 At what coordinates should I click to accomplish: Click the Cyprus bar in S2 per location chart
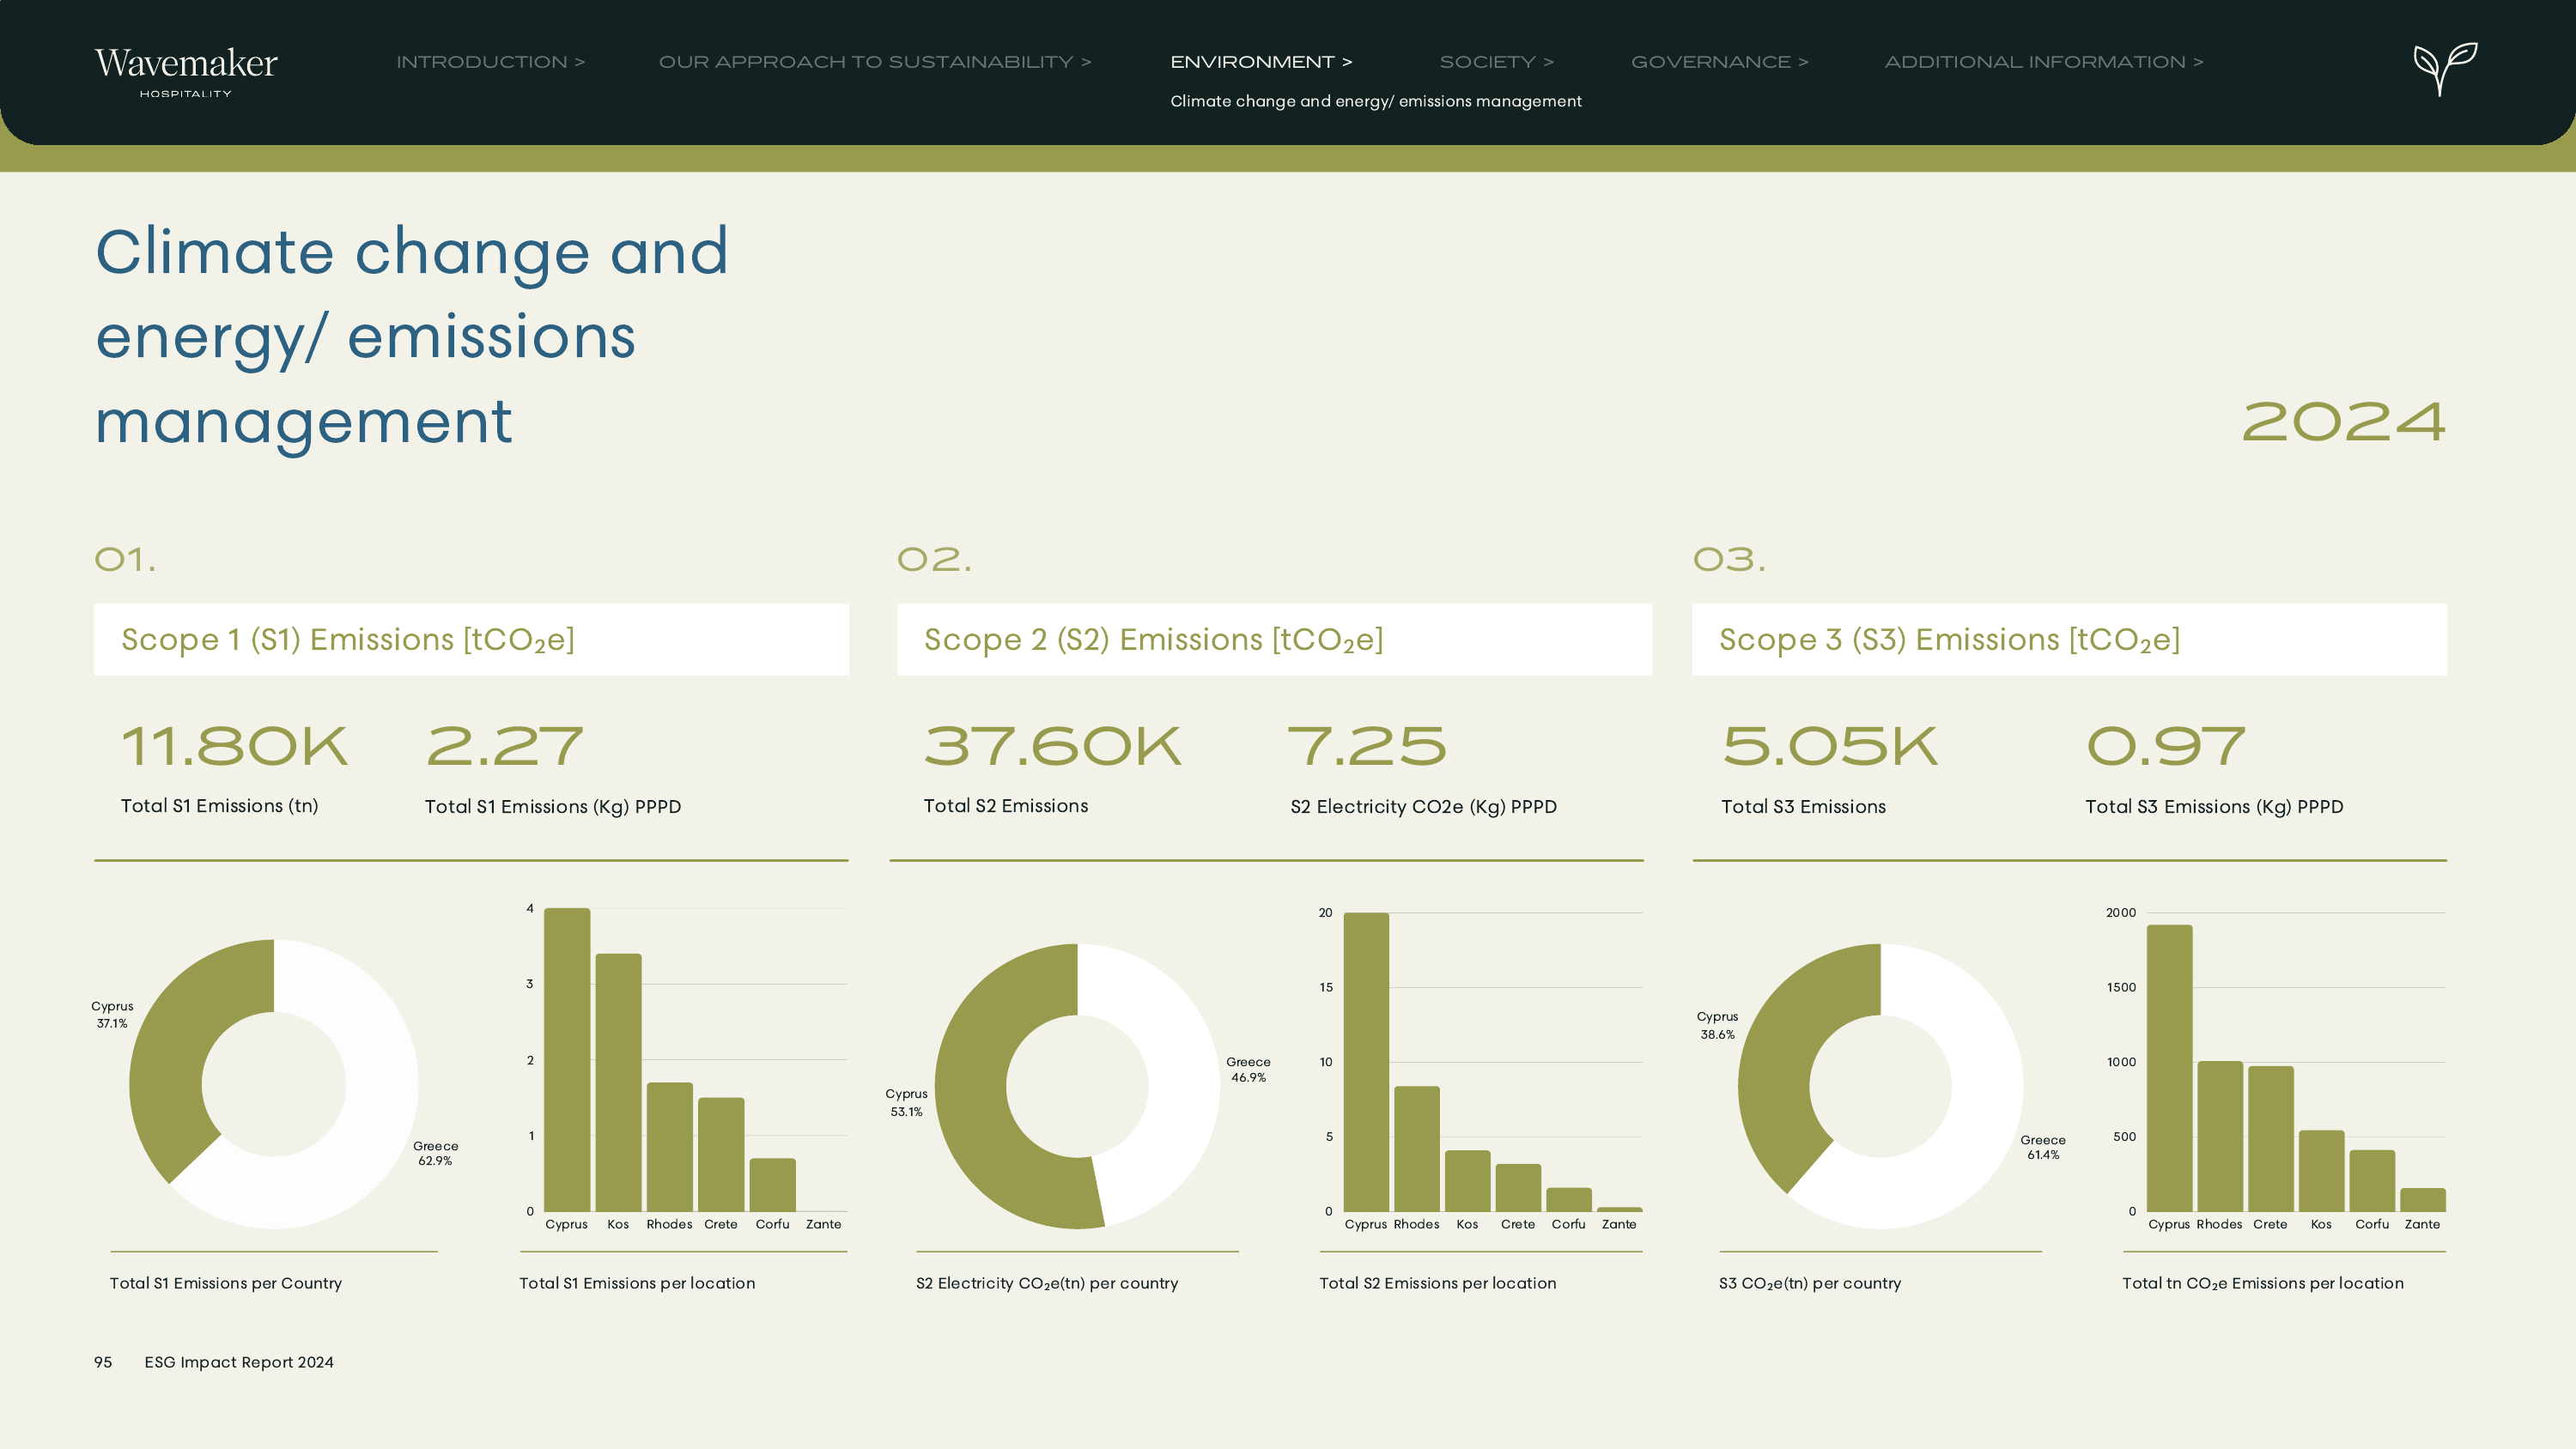click(x=1366, y=1062)
